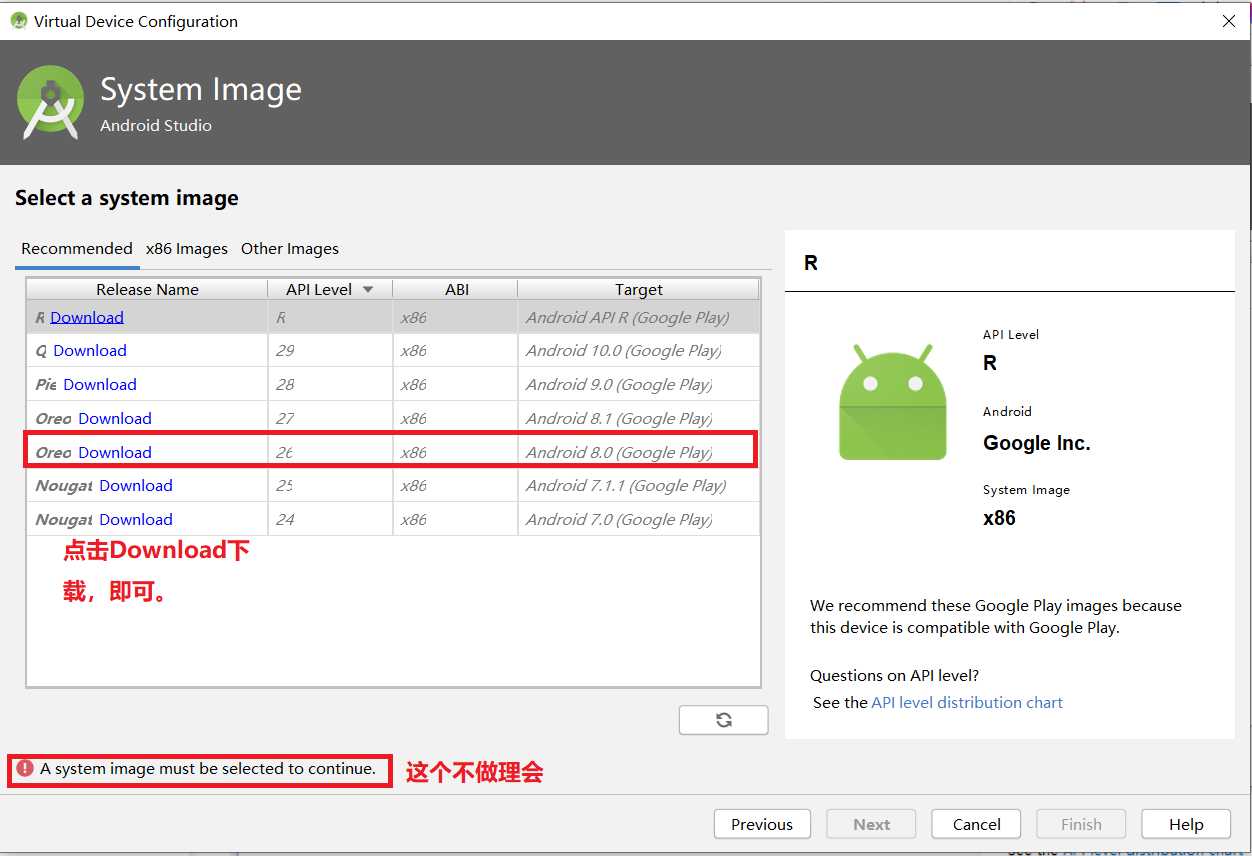
Task: Select the Android 9.0 (Google Play) cell
Action: point(638,384)
